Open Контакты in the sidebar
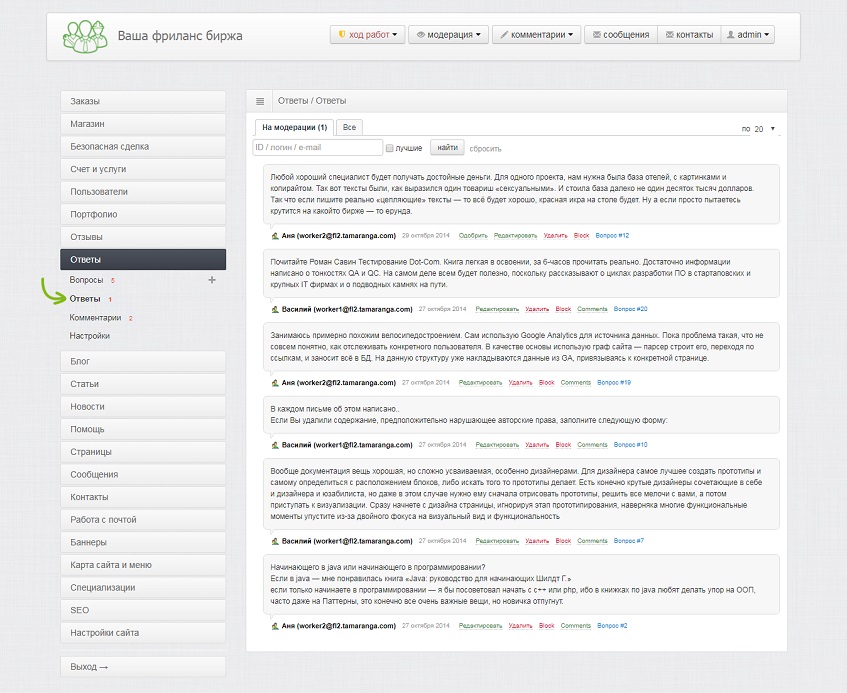This screenshot has width=847, height=693. coord(143,497)
